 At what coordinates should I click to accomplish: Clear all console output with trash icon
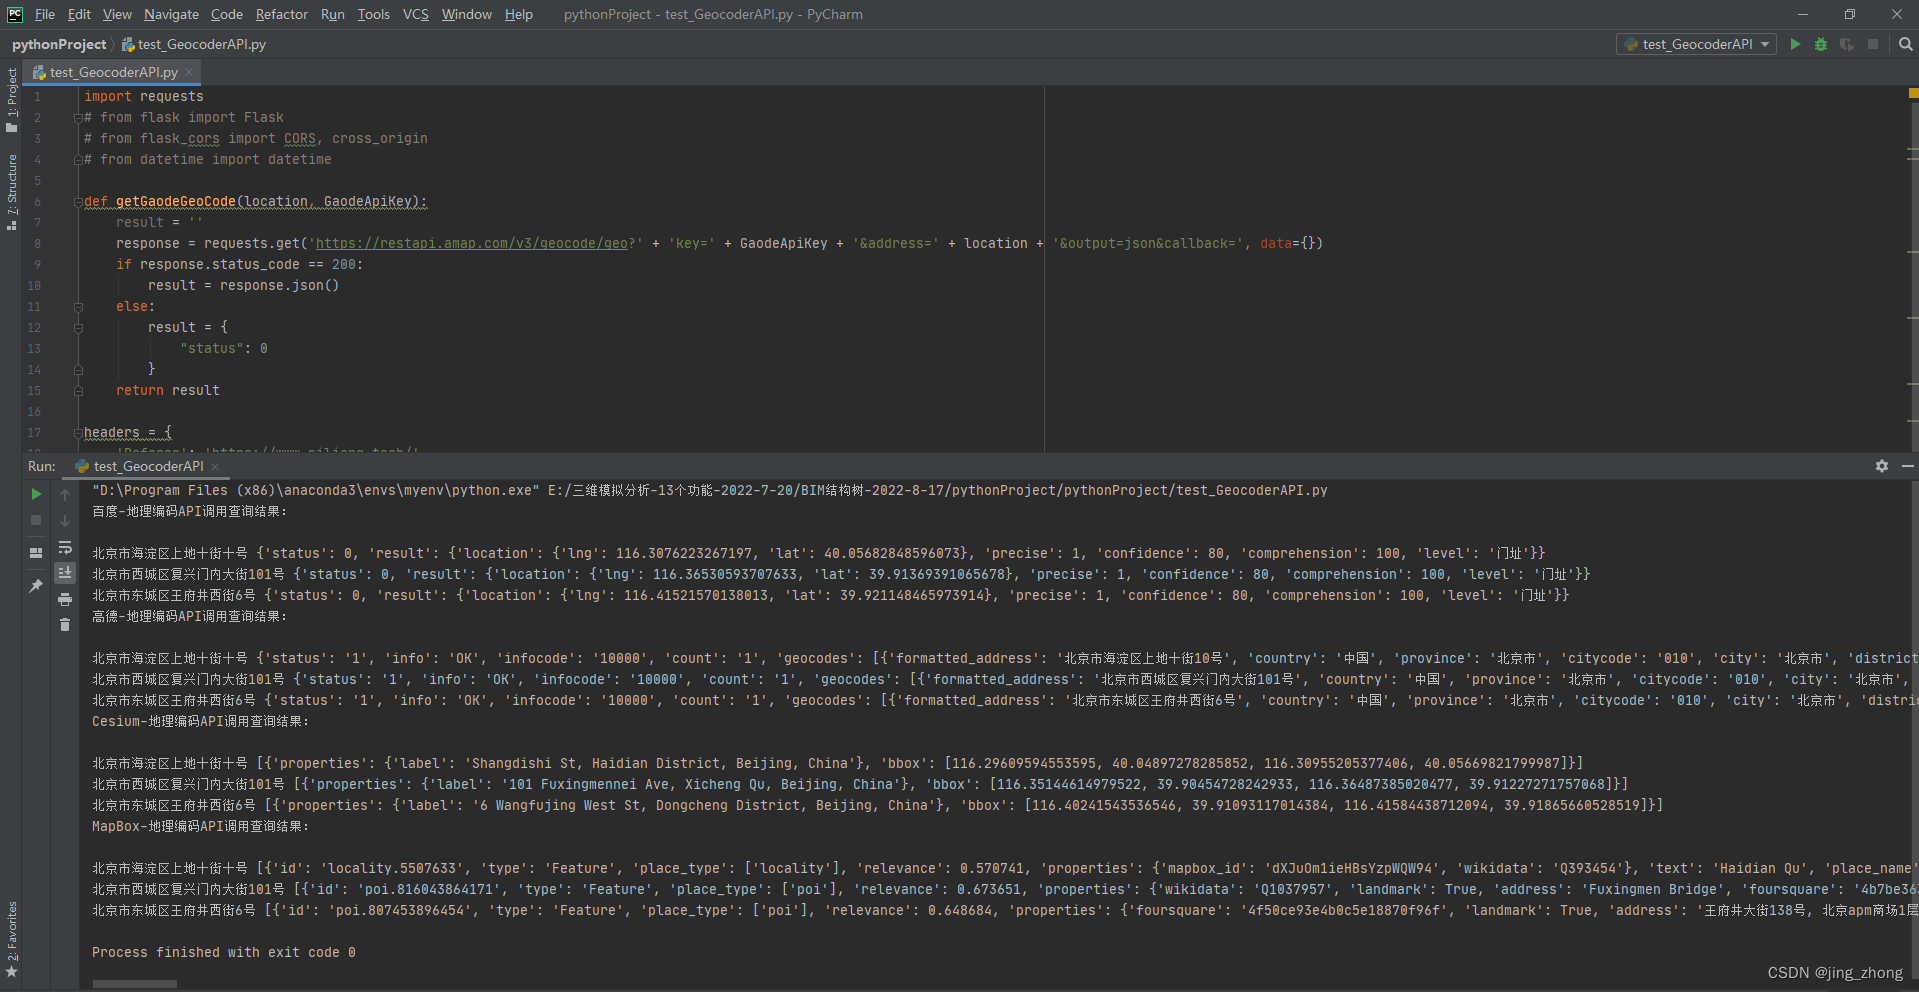[65, 625]
